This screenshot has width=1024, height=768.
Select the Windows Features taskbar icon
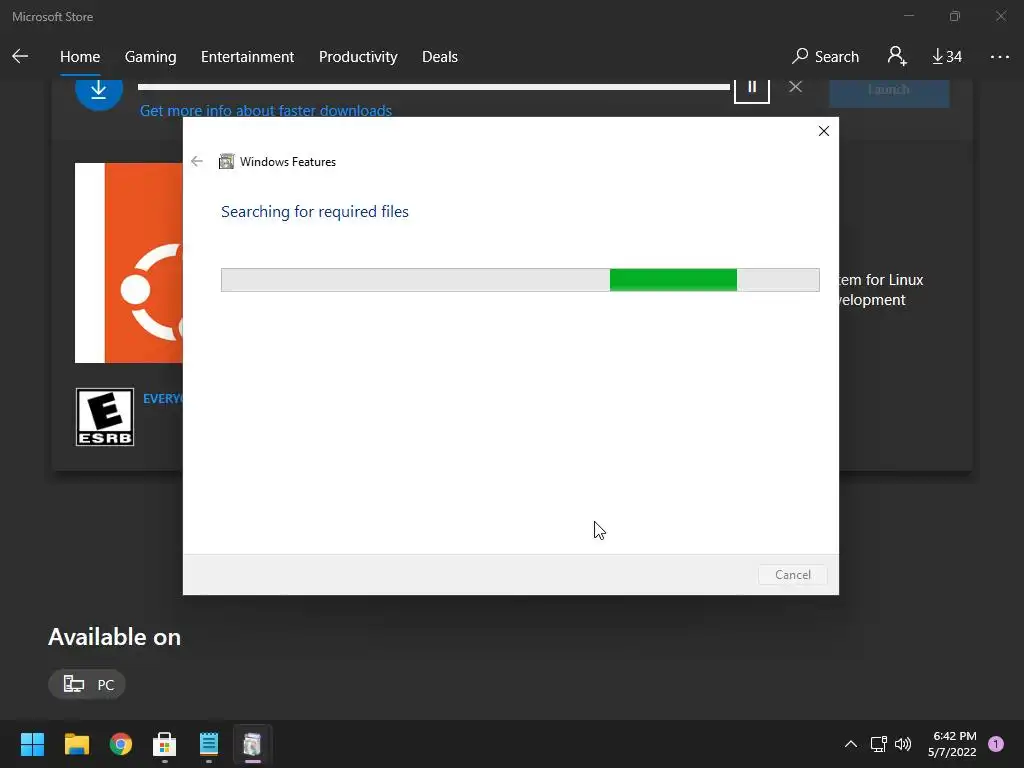tap(252, 744)
